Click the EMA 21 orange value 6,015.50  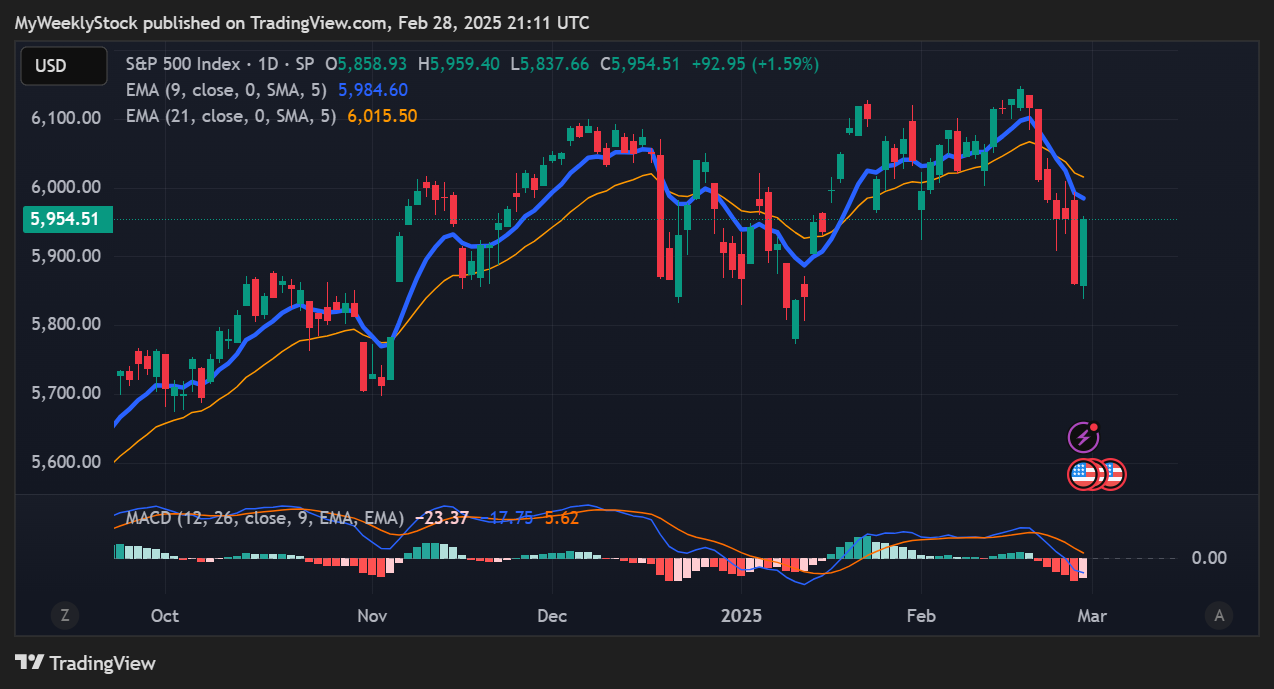[x=382, y=116]
